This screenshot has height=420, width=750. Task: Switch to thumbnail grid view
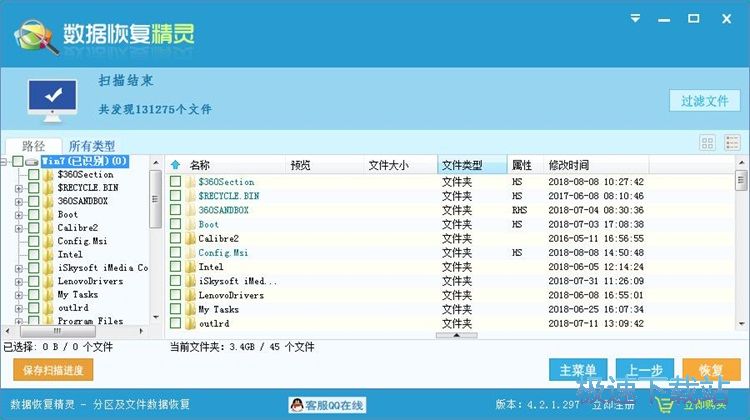point(707,144)
